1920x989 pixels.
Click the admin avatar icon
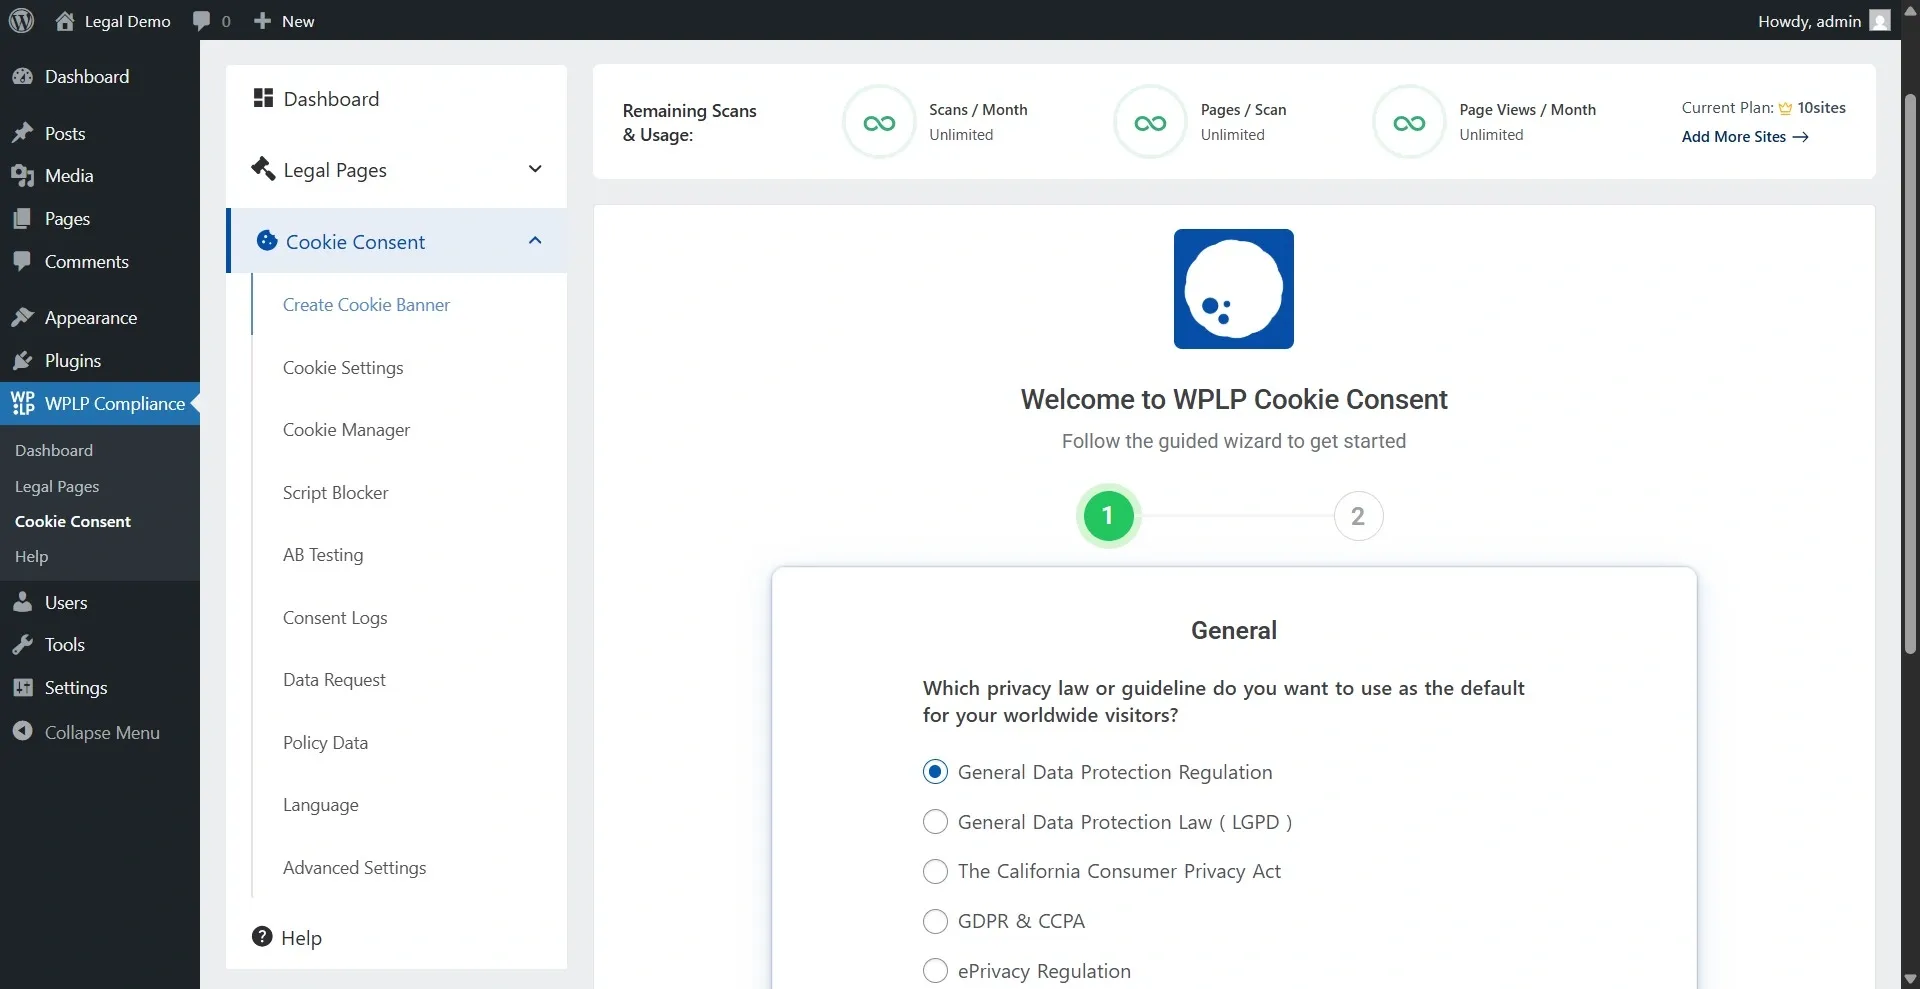click(1880, 20)
